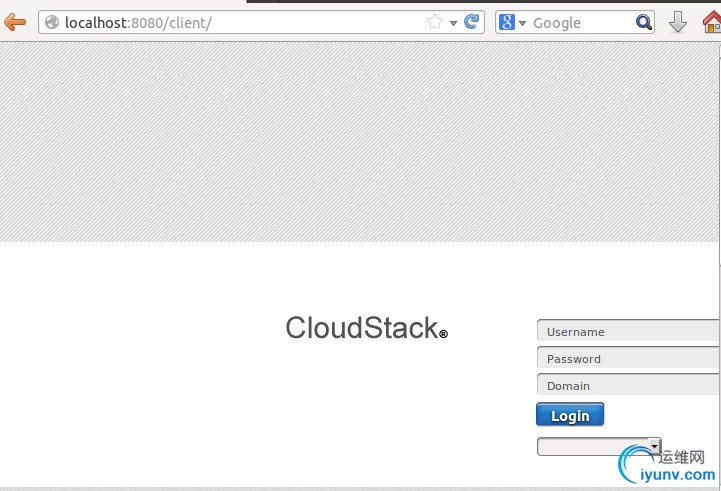The height and width of the screenshot is (491, 721).
Task: Click the localhost:8080/client/ address bar
Action: pos(261,22)
